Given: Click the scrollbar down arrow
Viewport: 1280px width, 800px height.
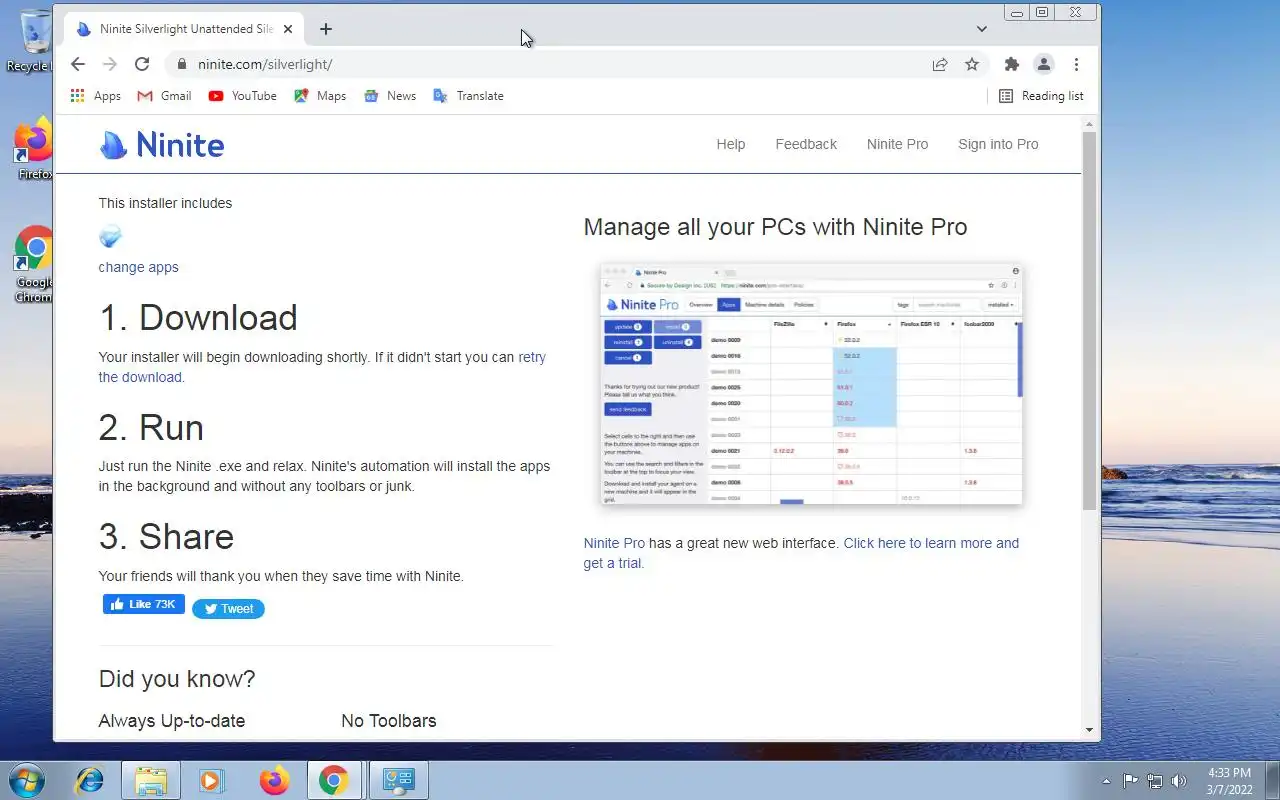Looking at the screenshot, I should [1090, 730].
